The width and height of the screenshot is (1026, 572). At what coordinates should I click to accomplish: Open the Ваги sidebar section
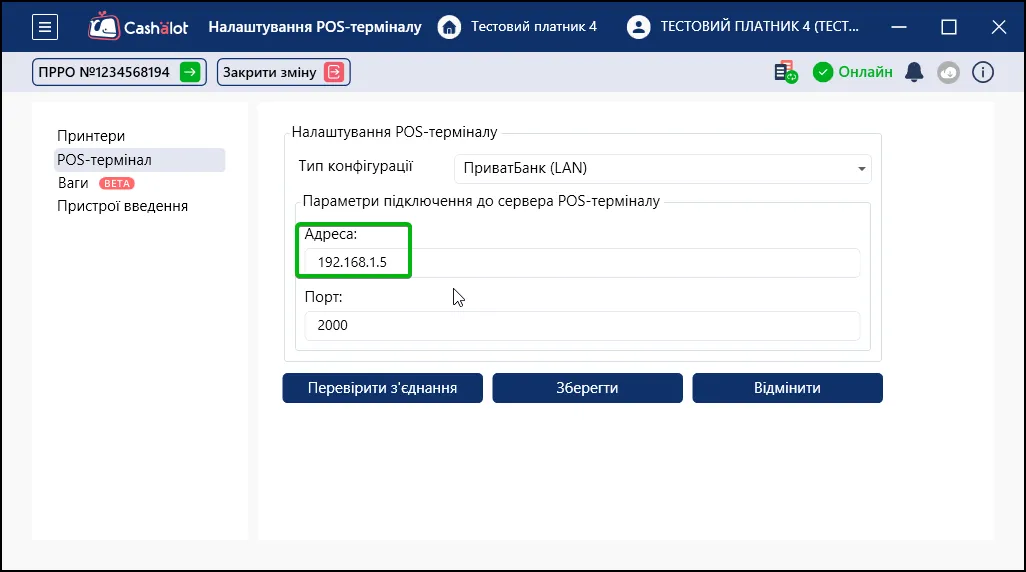pyautogui.click(x=73, y=183)
